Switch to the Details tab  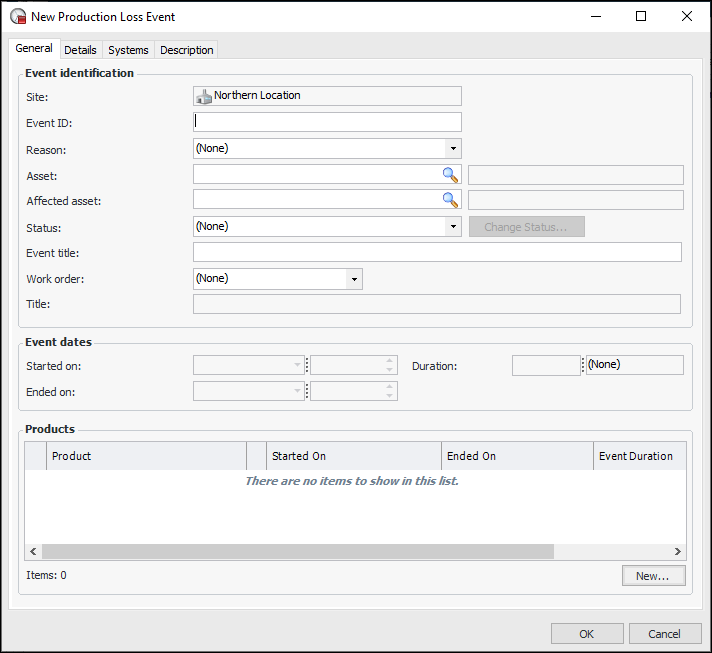click(81, 50)
